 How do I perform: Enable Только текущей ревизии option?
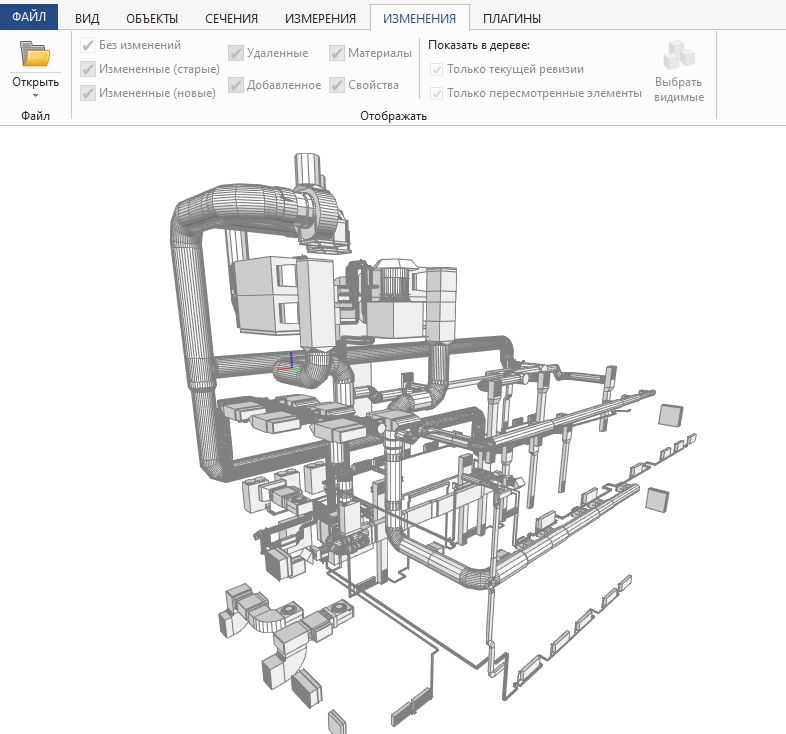437,69
